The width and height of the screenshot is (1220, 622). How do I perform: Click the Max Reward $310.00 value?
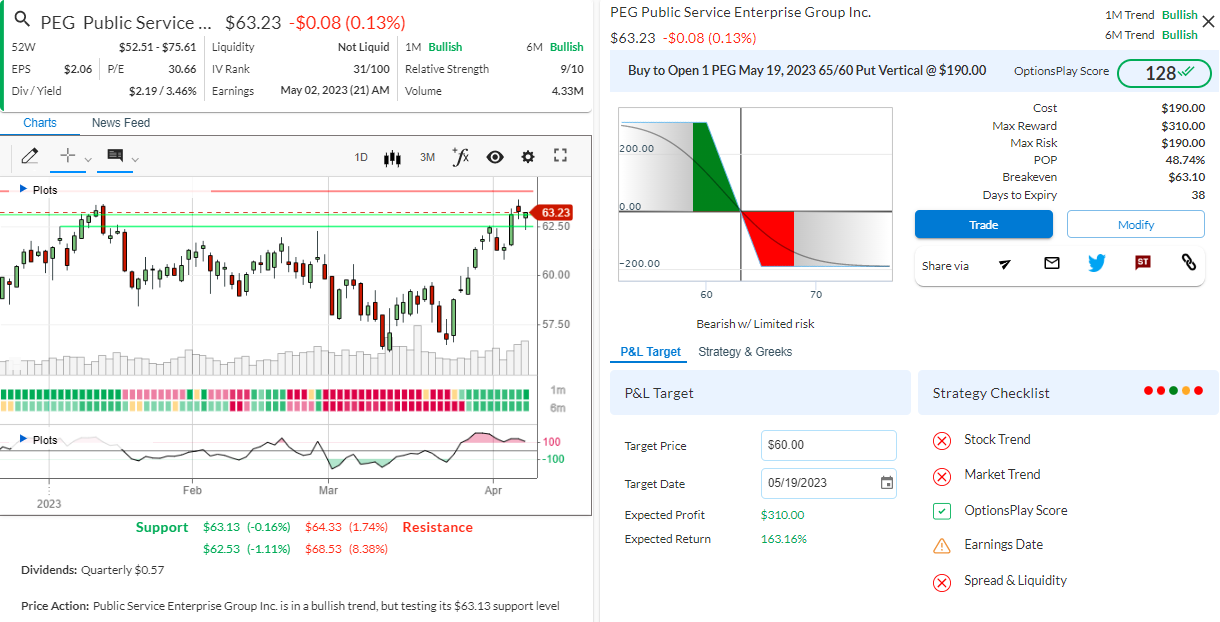pyautogui.click(x=1183, y=126)
